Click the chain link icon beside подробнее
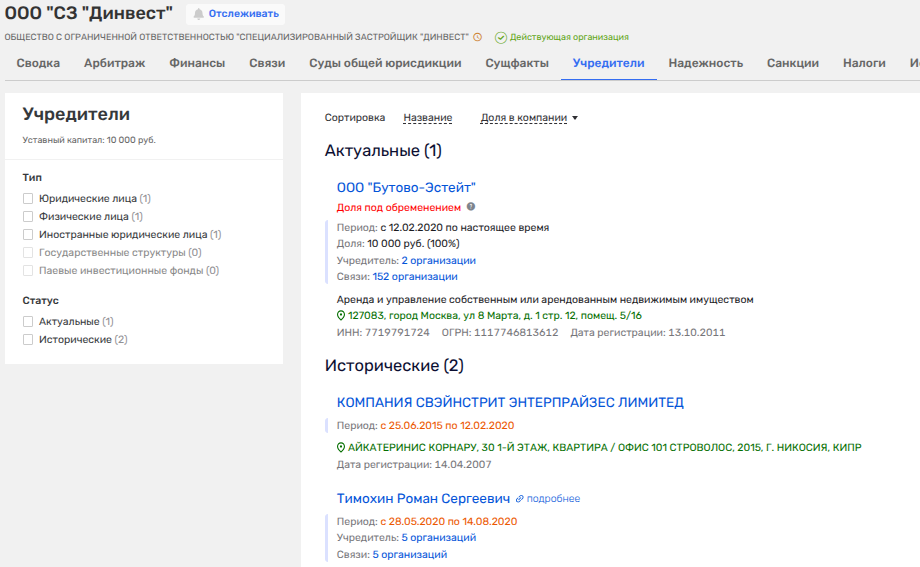Image resolution: width=920 pixels, height=567 pixels. click(x=519, y=498)
